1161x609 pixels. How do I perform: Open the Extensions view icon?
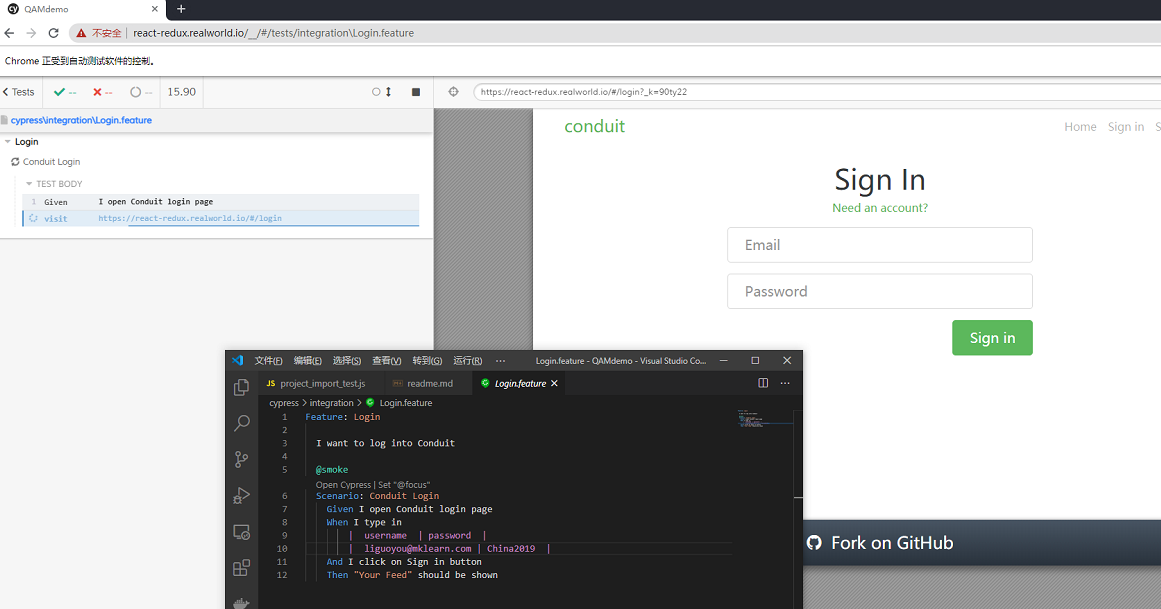(x=241, y=568)
